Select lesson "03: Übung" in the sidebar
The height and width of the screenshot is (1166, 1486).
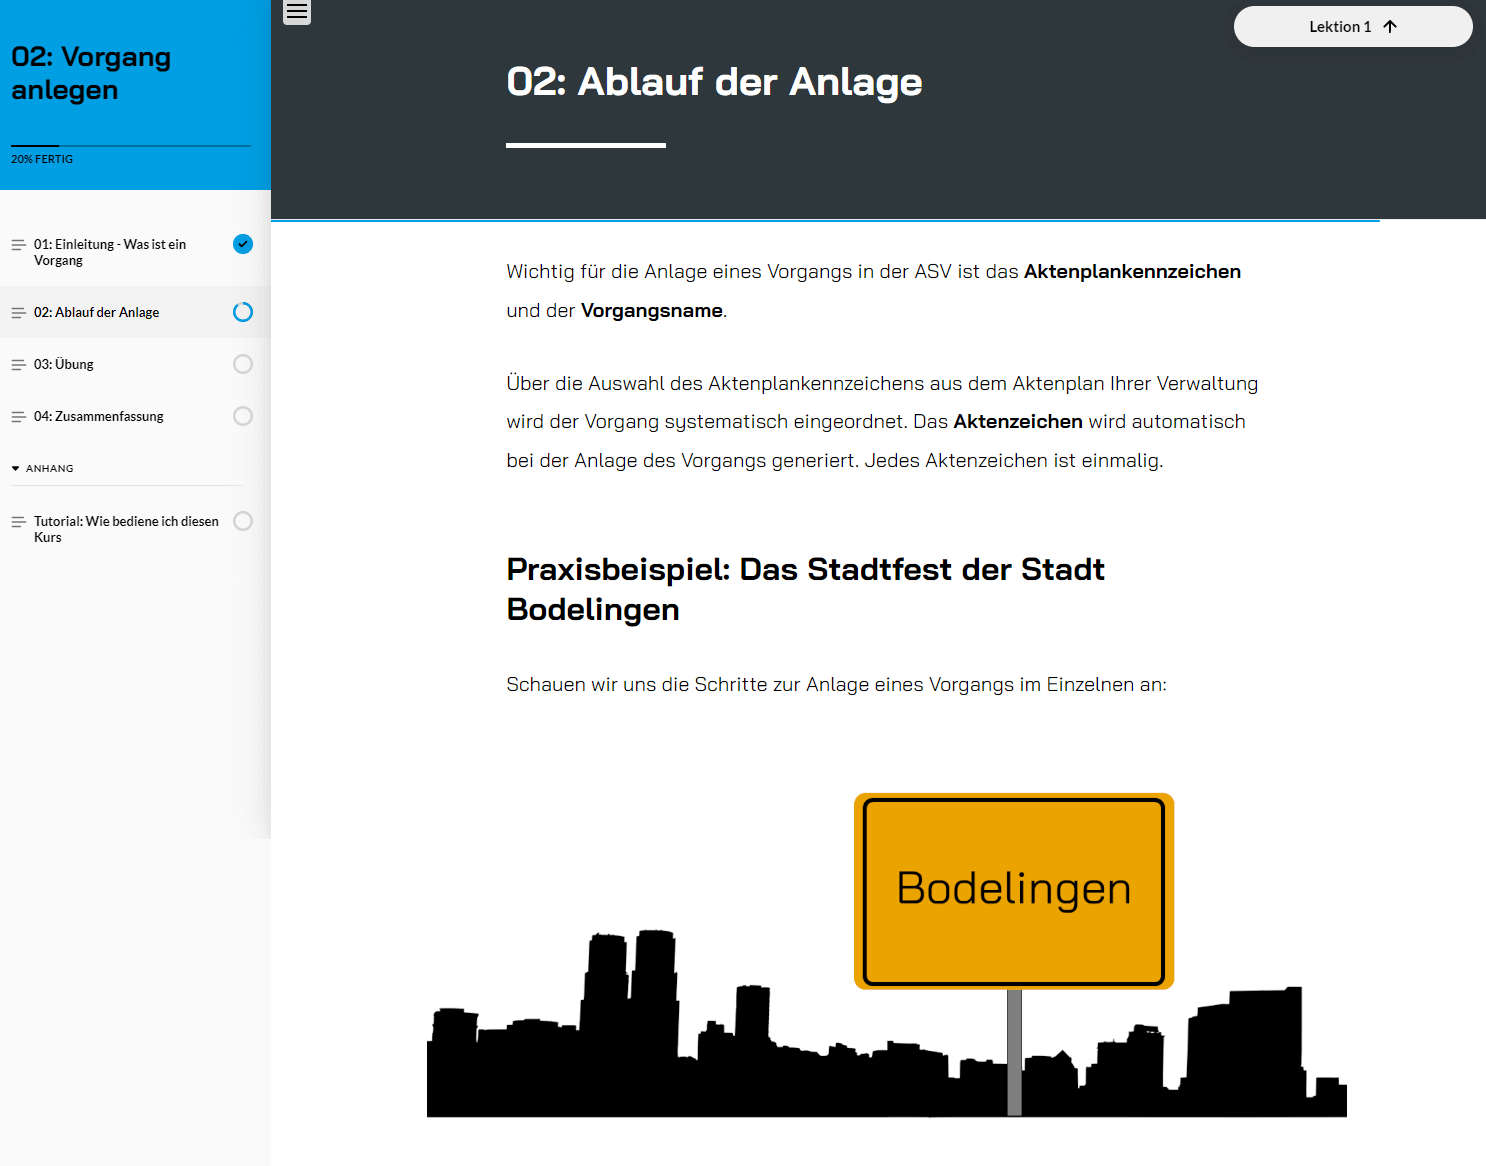pyautogui.click(x=64, y=364)
